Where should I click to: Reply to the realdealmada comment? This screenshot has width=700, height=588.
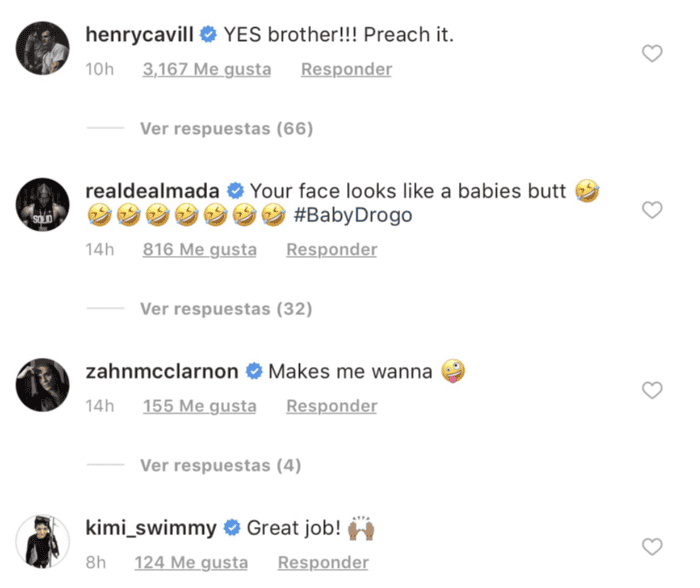[331, 249]
